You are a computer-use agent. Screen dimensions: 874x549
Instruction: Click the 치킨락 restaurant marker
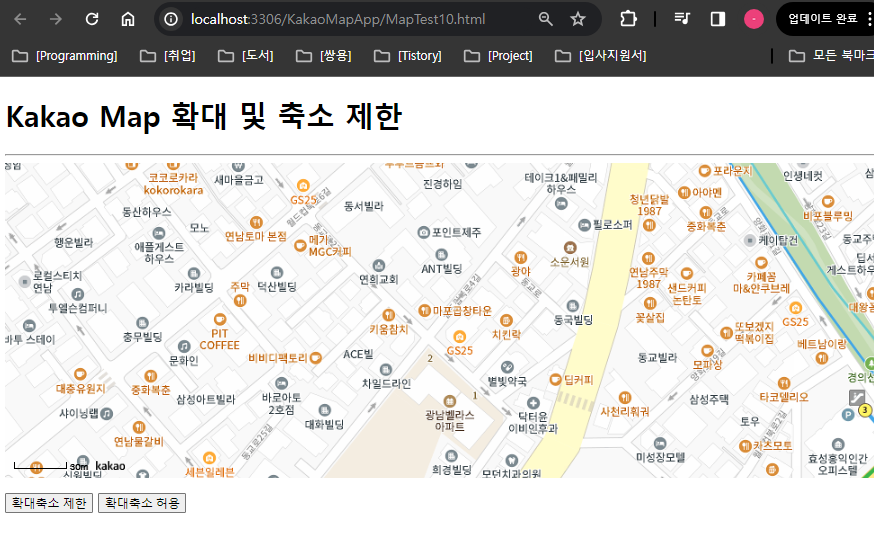tap(506, 320)
